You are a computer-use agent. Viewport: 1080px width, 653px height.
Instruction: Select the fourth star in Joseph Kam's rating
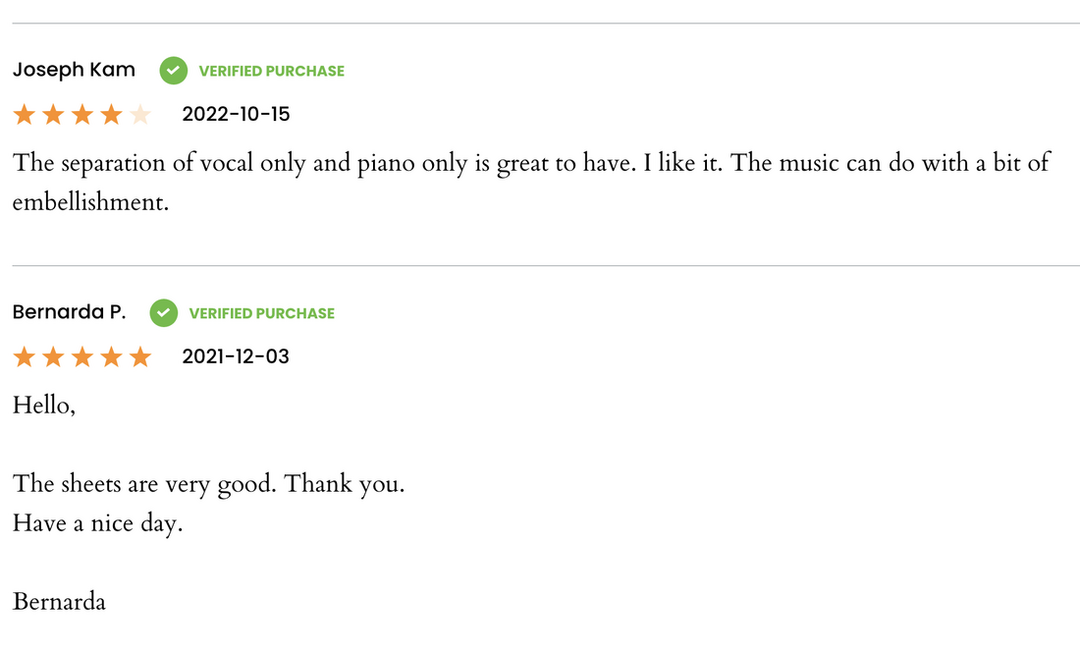(111, 115)
